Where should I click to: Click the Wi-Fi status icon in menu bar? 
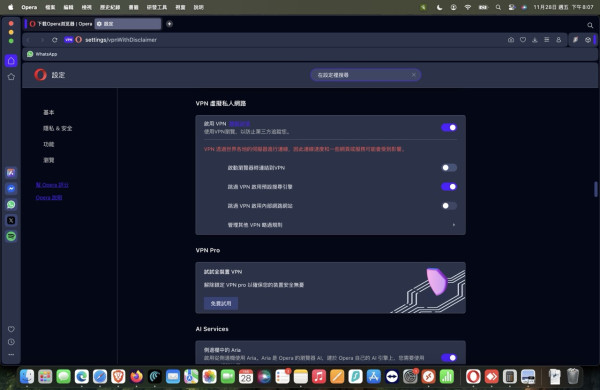(x=468, y=7)
